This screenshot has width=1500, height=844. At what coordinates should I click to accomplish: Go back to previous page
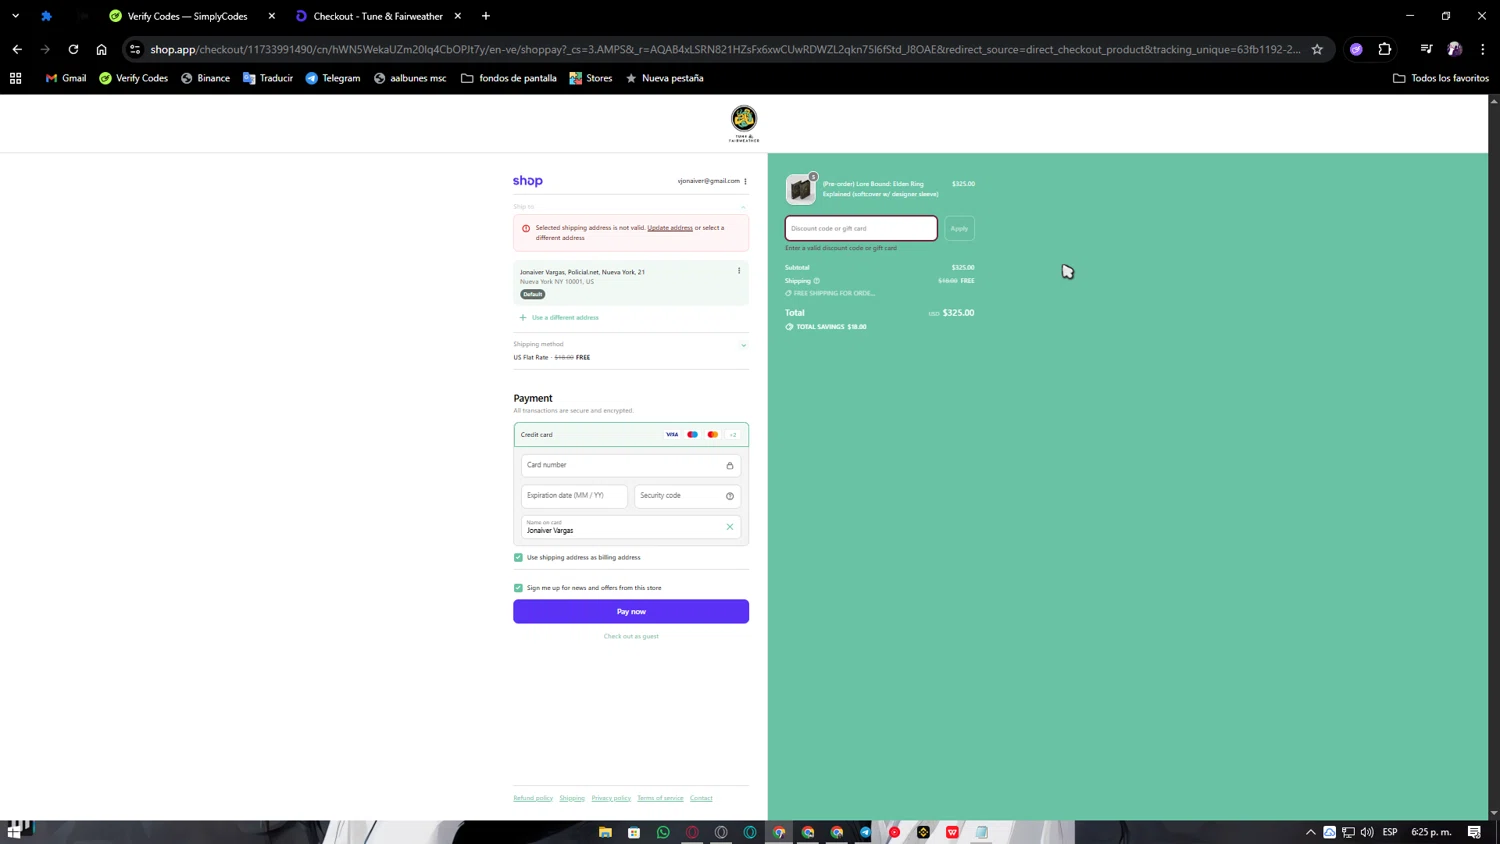pyautogui.click(x=17, y=49)
